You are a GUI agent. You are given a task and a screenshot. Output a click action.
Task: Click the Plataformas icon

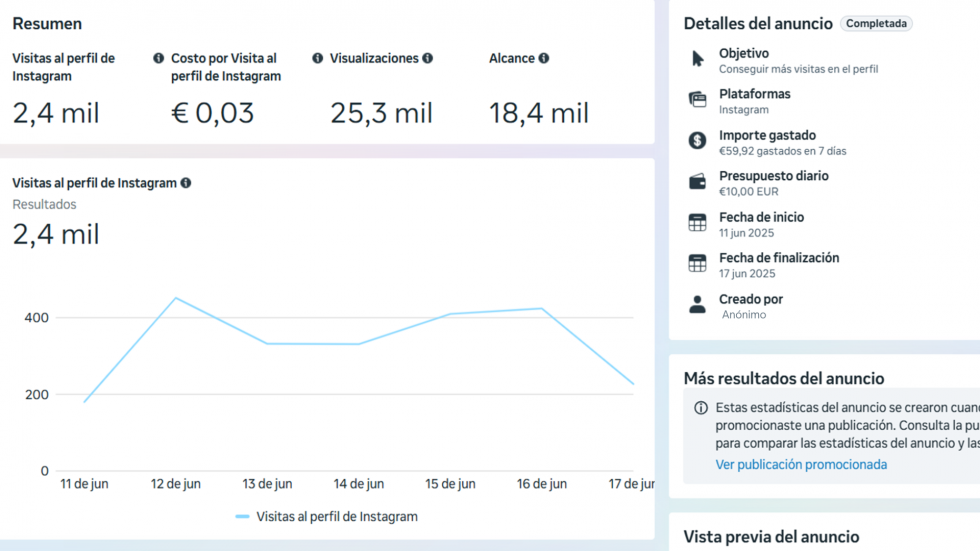click(698, 99)
